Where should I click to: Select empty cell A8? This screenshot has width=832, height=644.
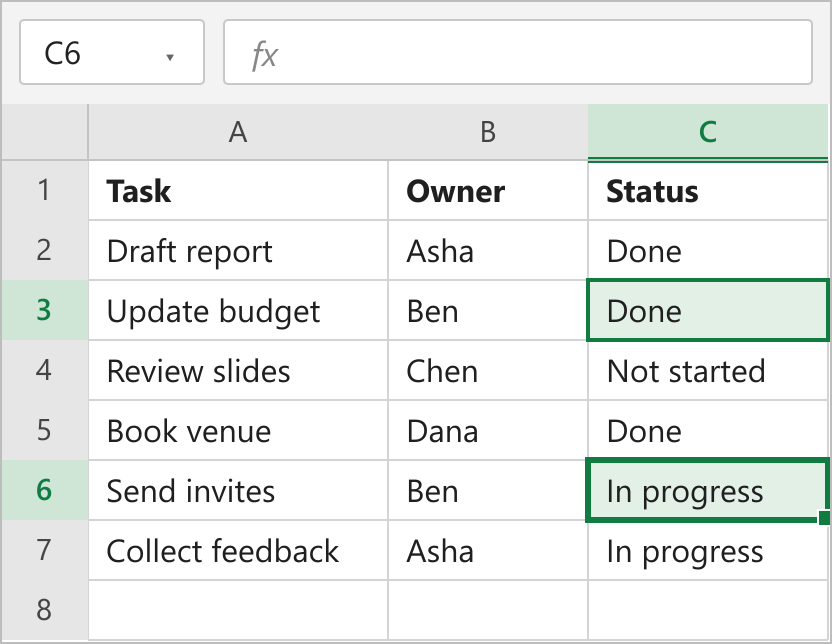click(x=238, y=610)
